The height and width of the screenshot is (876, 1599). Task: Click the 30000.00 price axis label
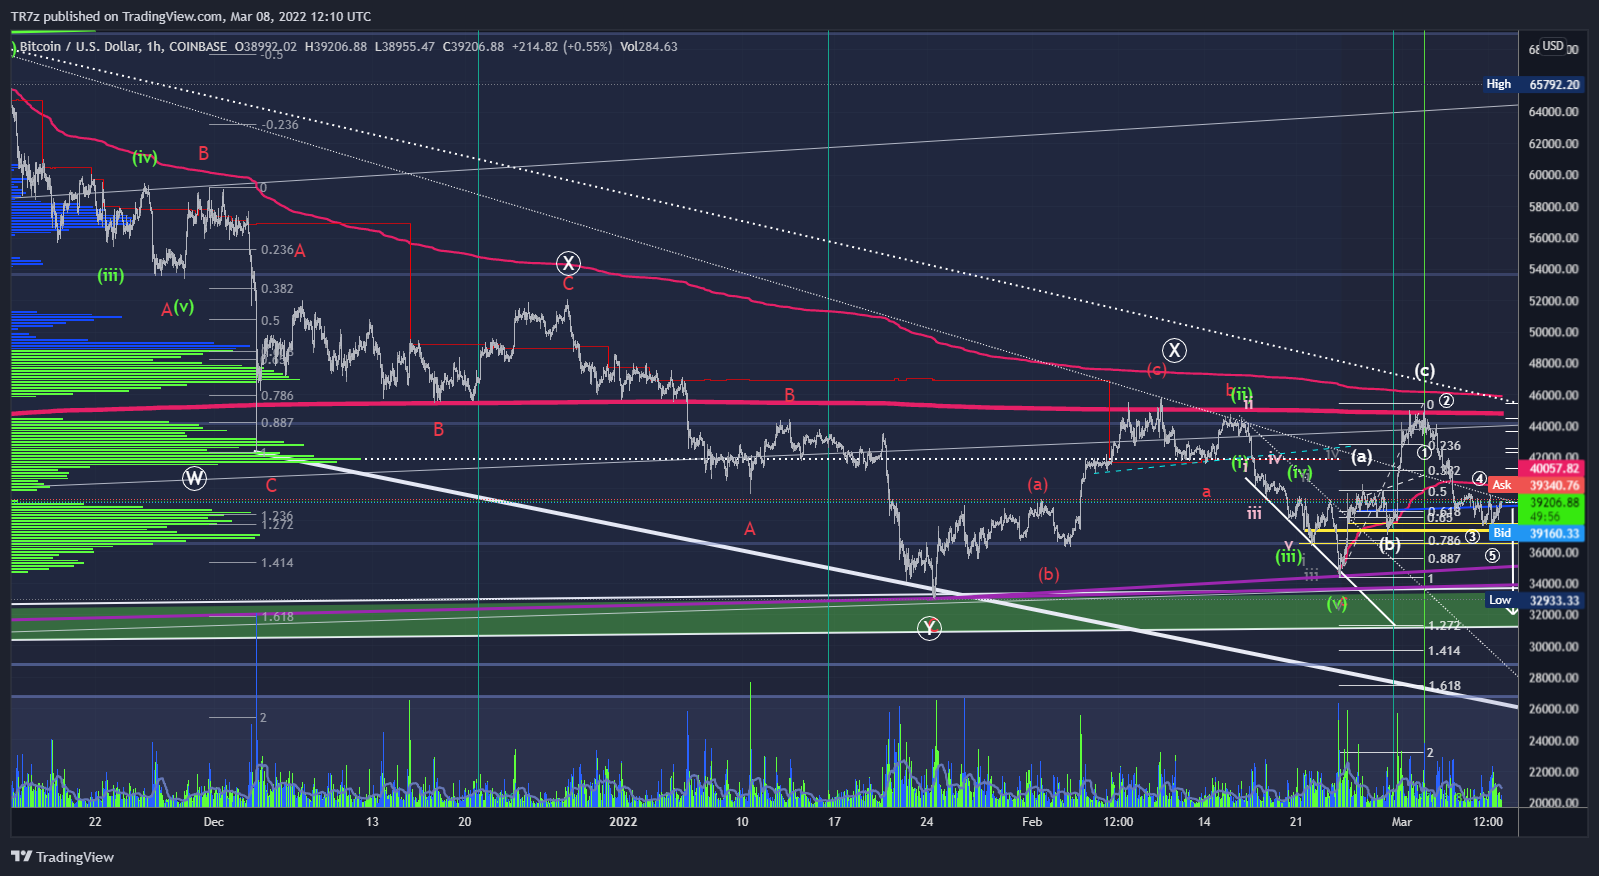click(x=1554, y=647)
